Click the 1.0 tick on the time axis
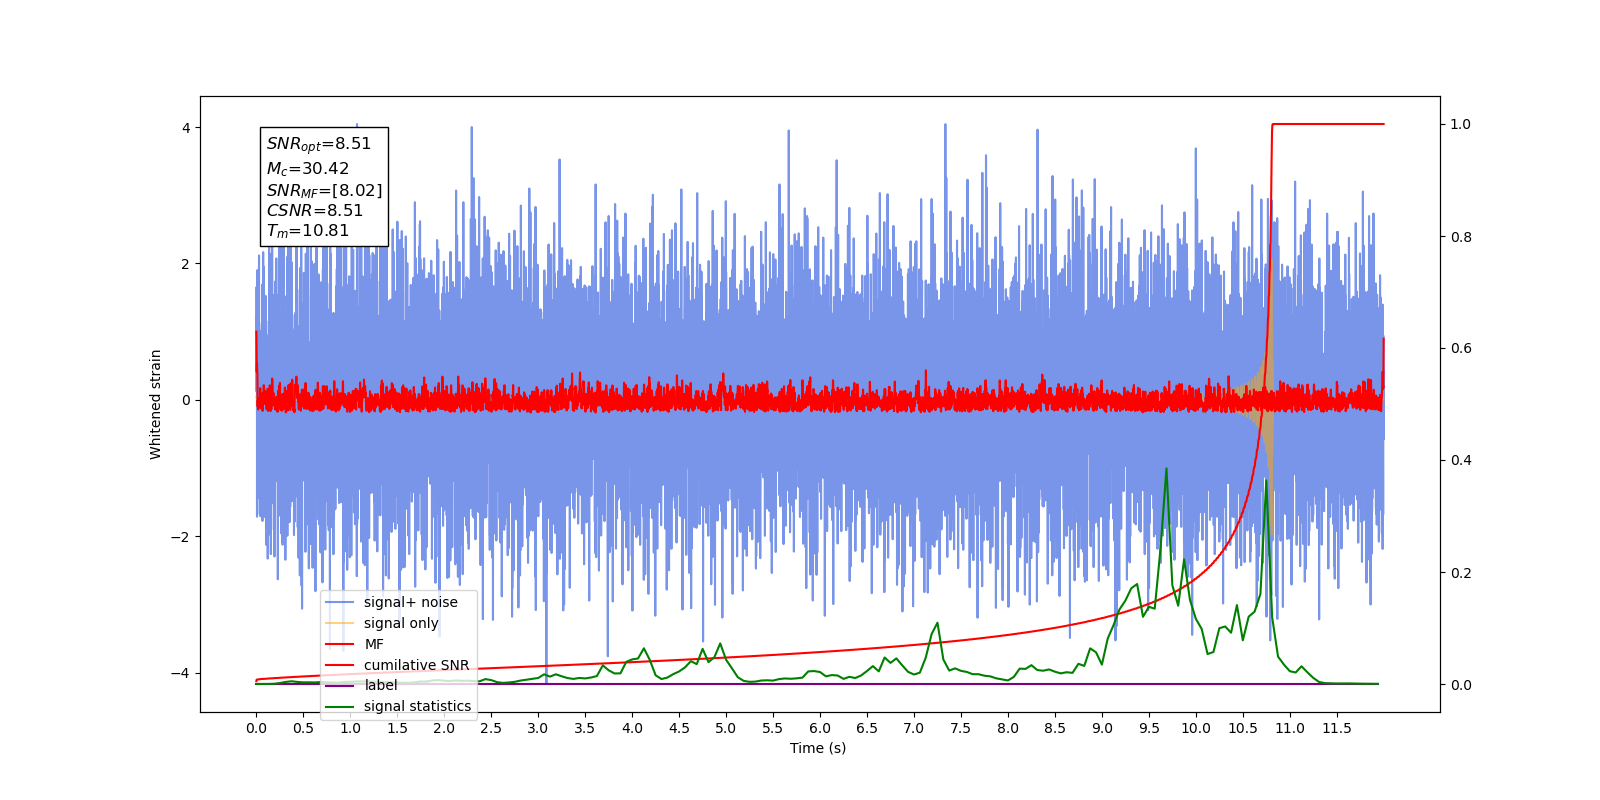 coord(350,728)
